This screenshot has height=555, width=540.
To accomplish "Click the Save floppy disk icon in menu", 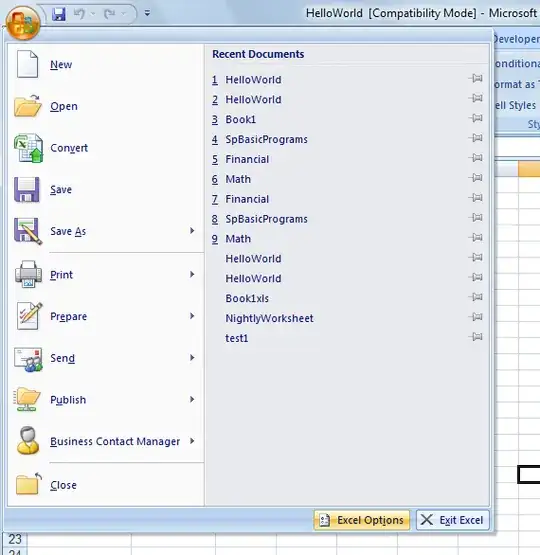I will pyautogui.click(x=27, y=189).
